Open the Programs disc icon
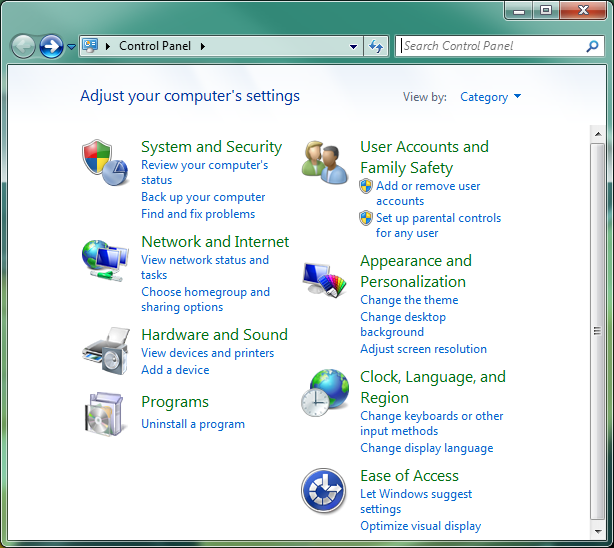Image resolution: width=614 pixels, height=548 pixels. pos(104,414)
